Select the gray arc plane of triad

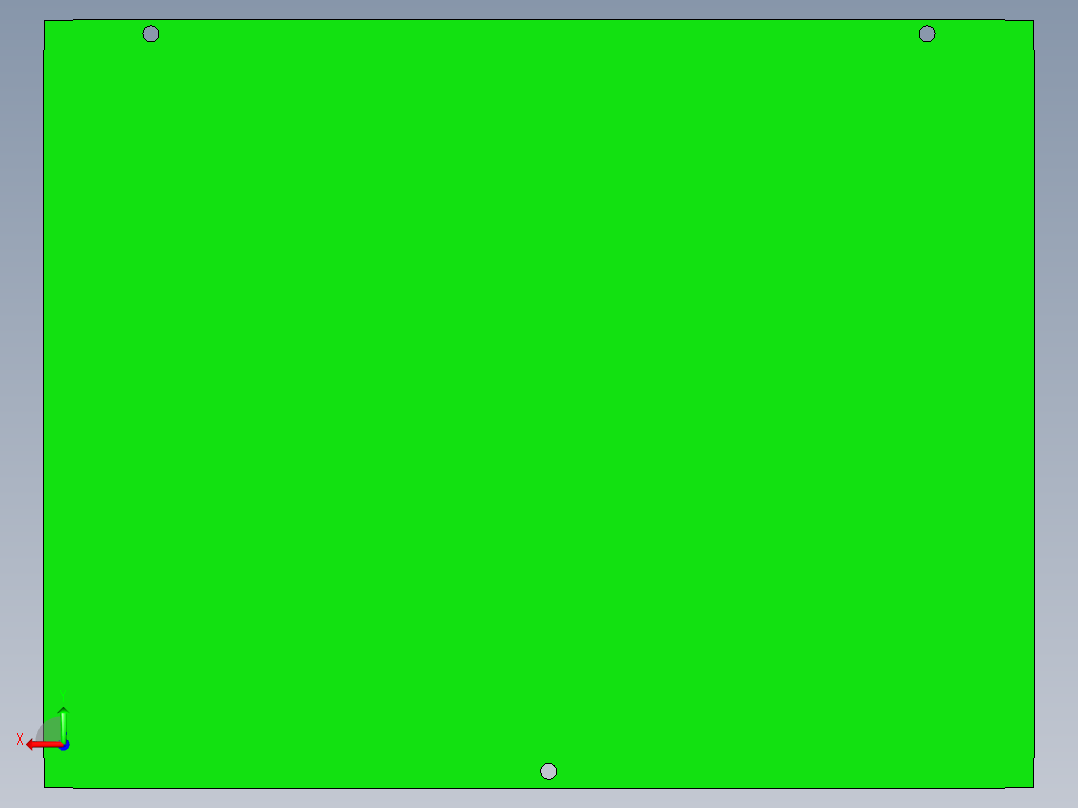[x=49, y=730]
